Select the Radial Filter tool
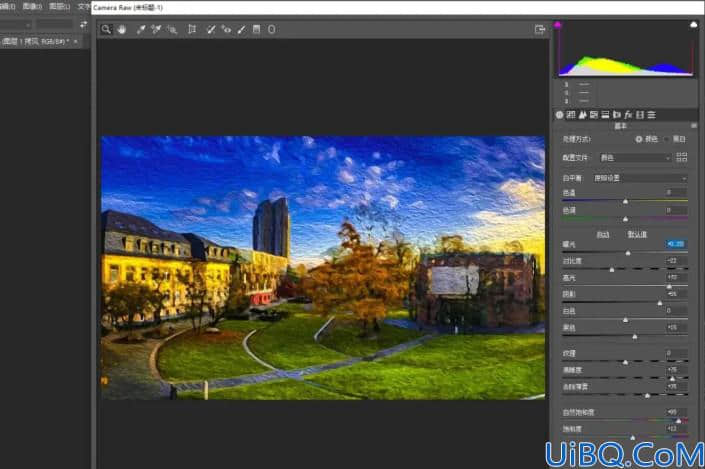This screenshot has width=705, height=469. tap(272, 29)
